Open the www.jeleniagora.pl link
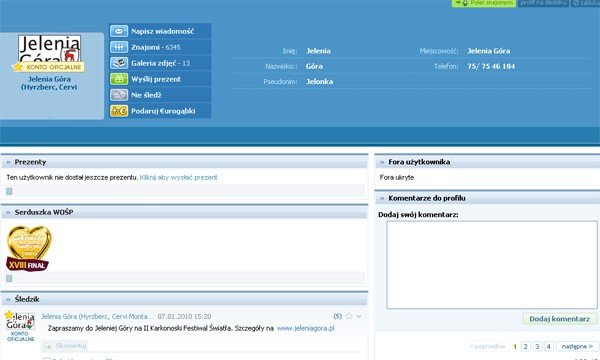Viewport: 600px width, 360px height. (305, 328)
